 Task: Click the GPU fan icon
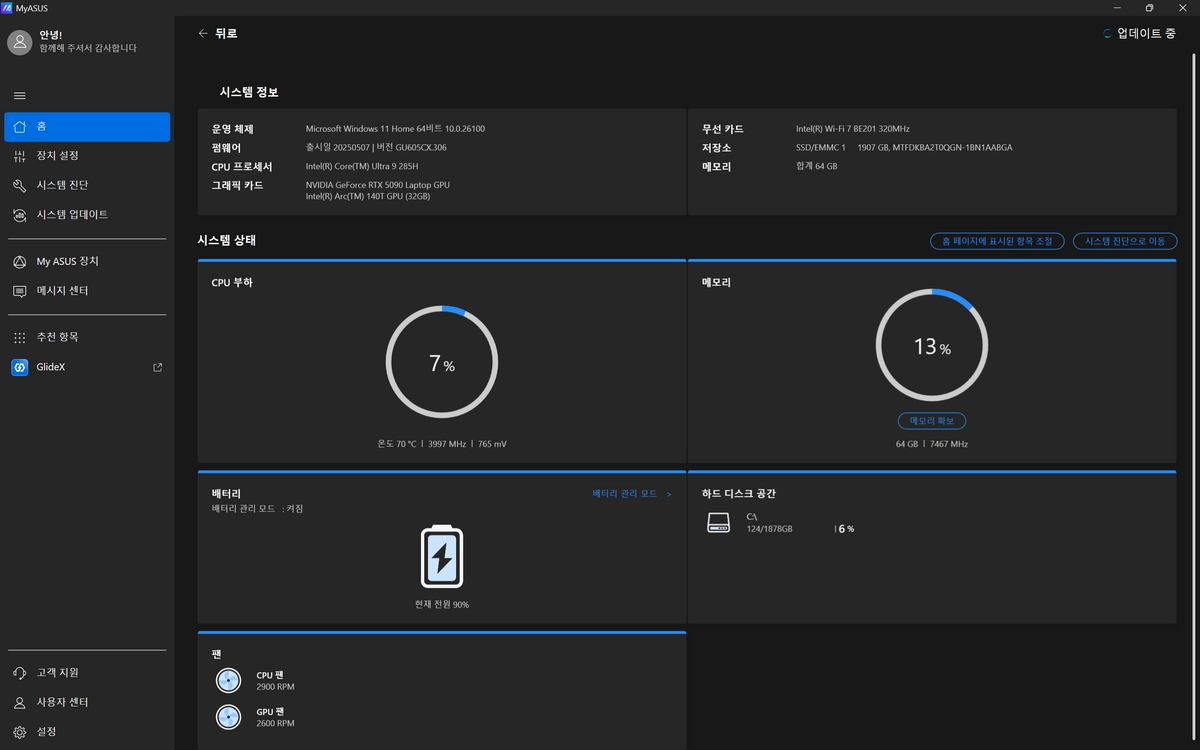point(229,717)
